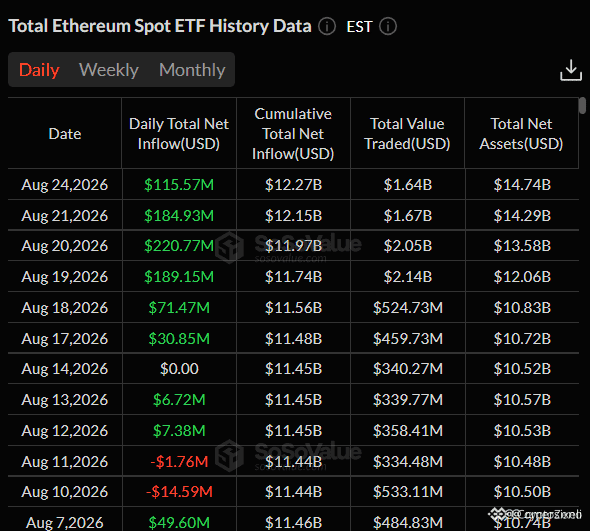Click the Aug 24,2026 date cell
This screenshot has height=531, width=590.
point(65,185)
